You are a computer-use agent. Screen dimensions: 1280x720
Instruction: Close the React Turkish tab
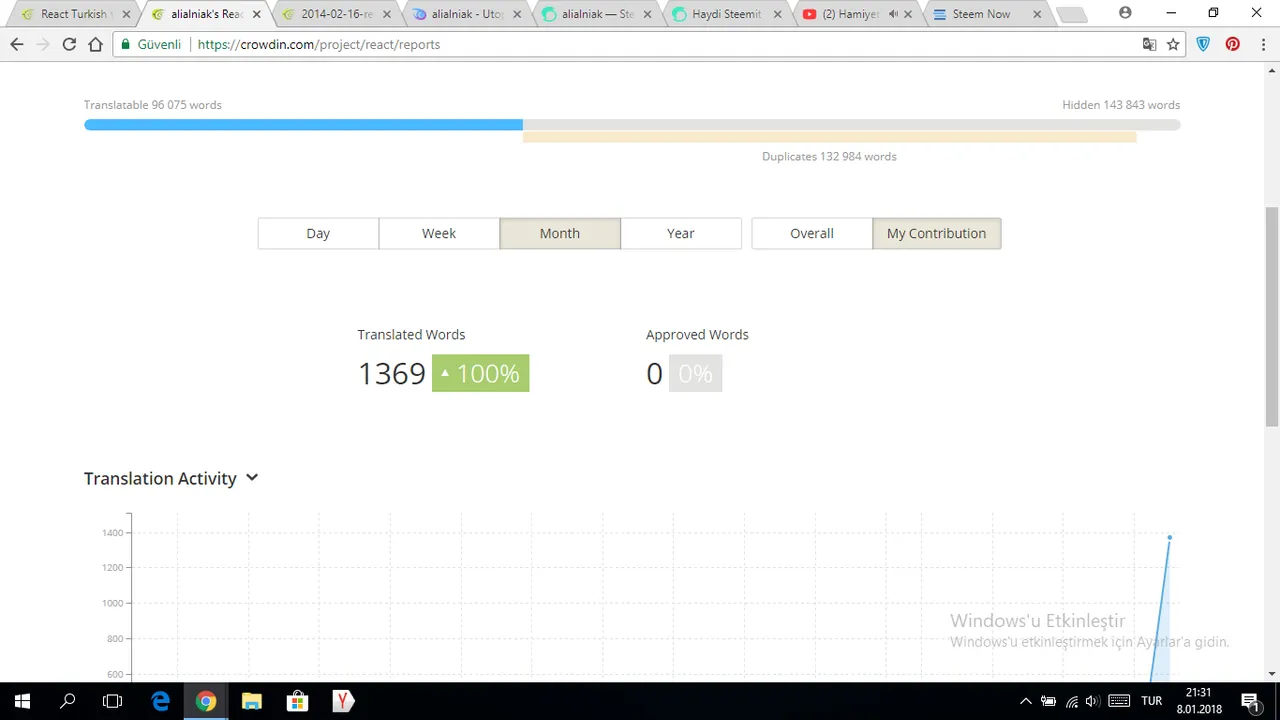[126, 14]
